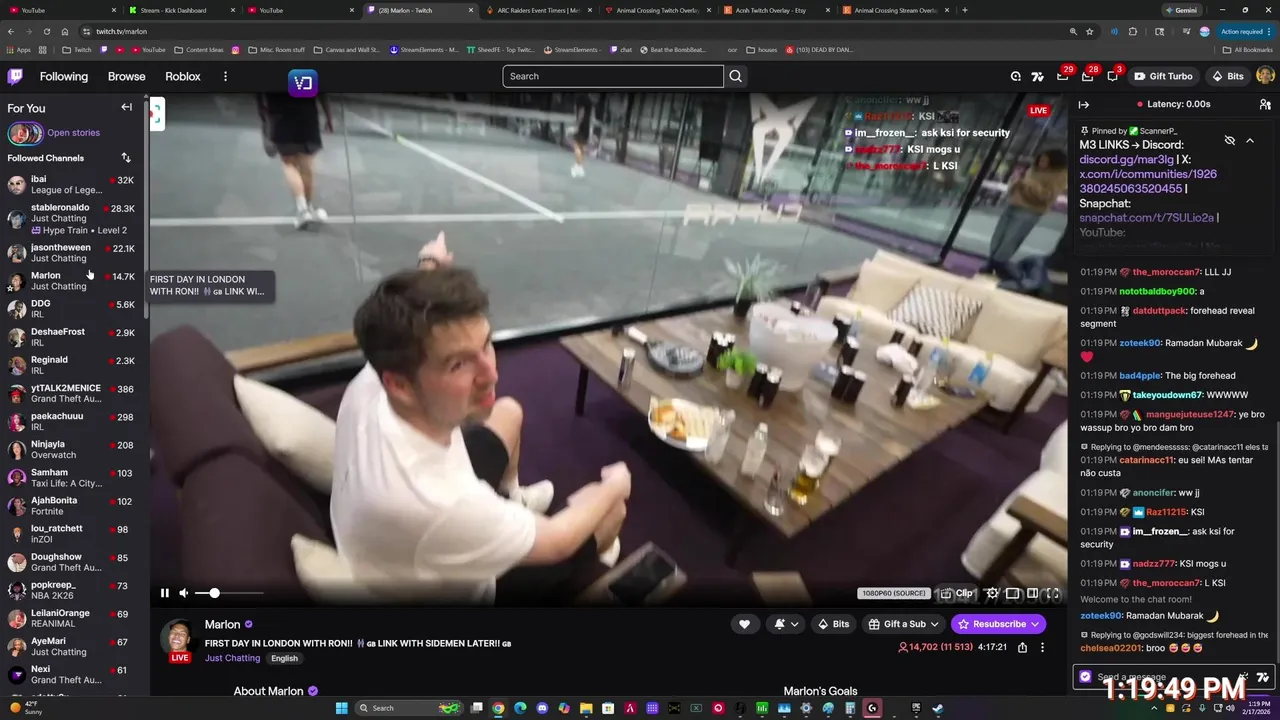Open the notification bell dropdown
The image size is (1280, 720).
point(787,624)
